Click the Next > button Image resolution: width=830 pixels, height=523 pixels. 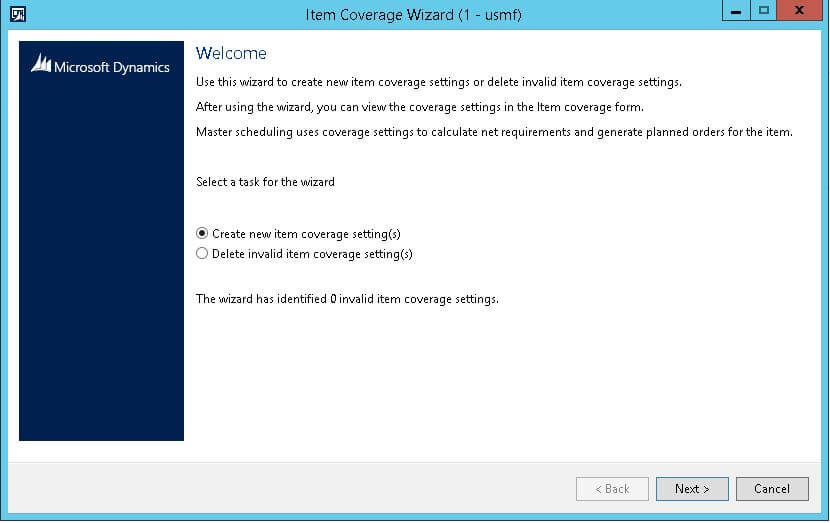point(692,489)
